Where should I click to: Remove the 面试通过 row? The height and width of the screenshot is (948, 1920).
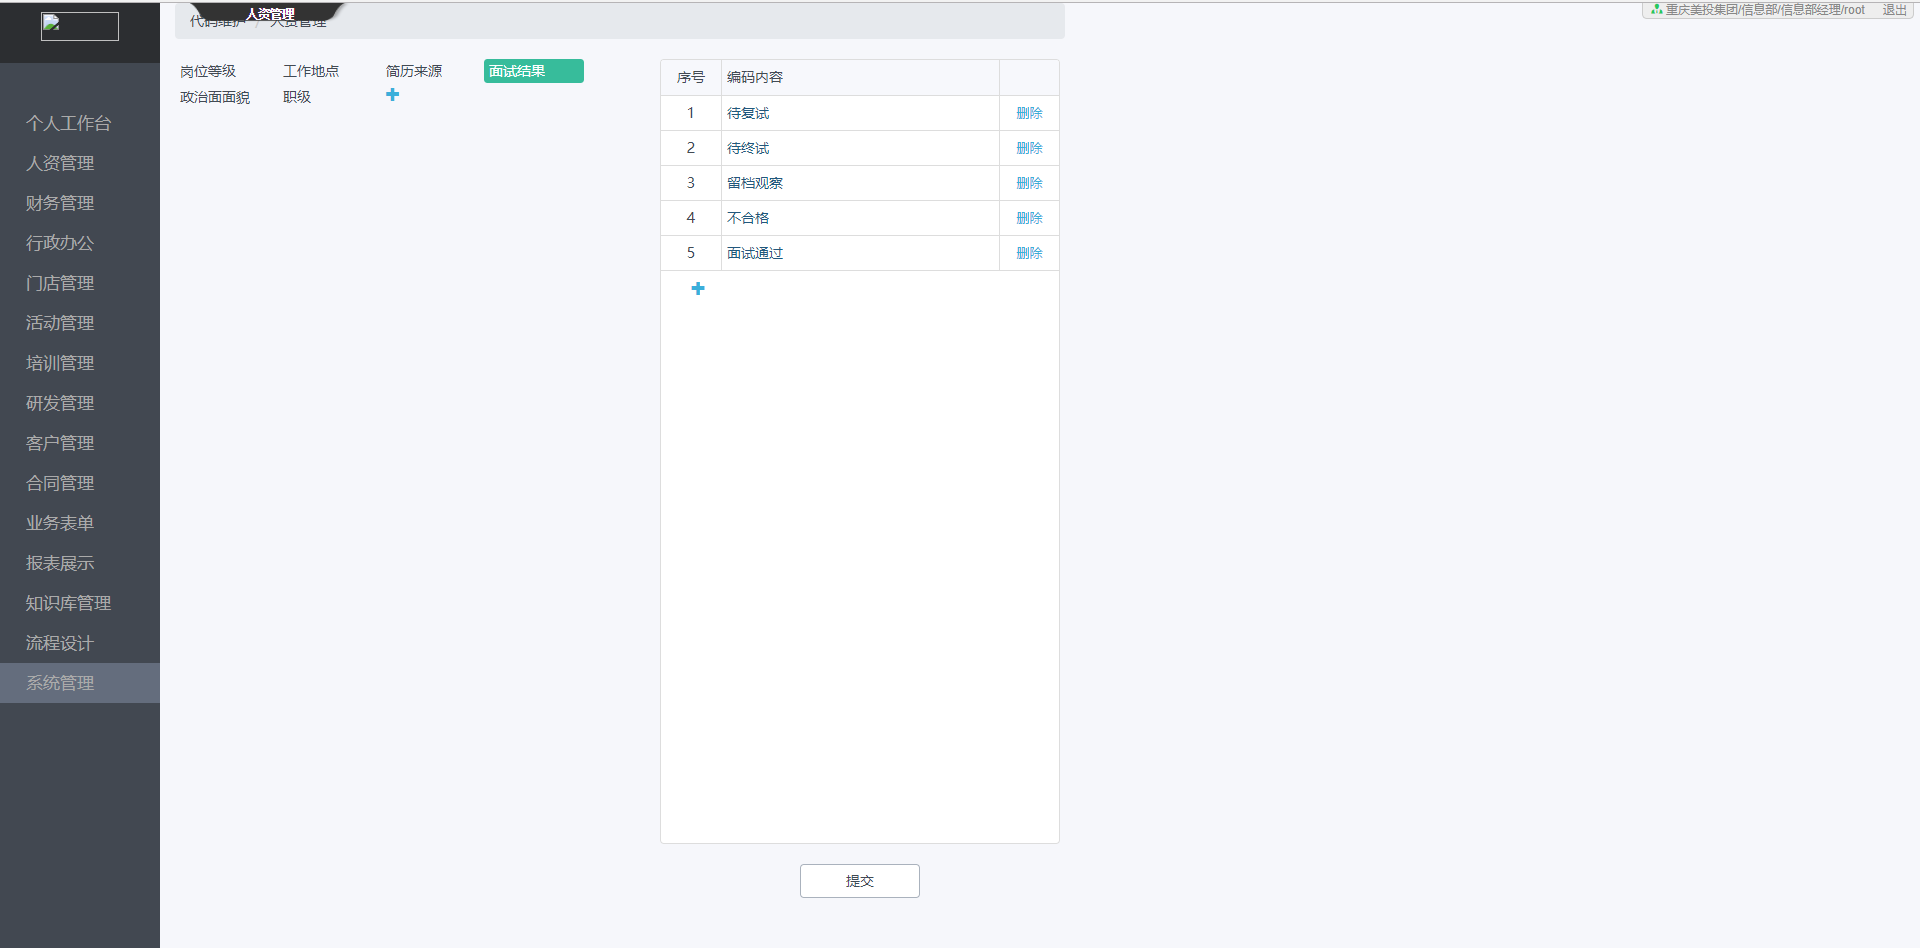point(1029,253)
